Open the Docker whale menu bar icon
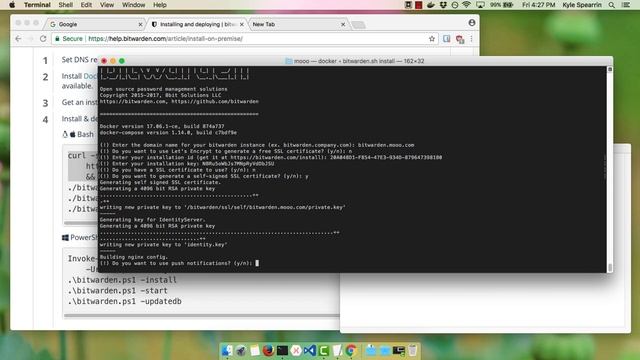This screenshot has height=360, width=640. click(431, 5)
